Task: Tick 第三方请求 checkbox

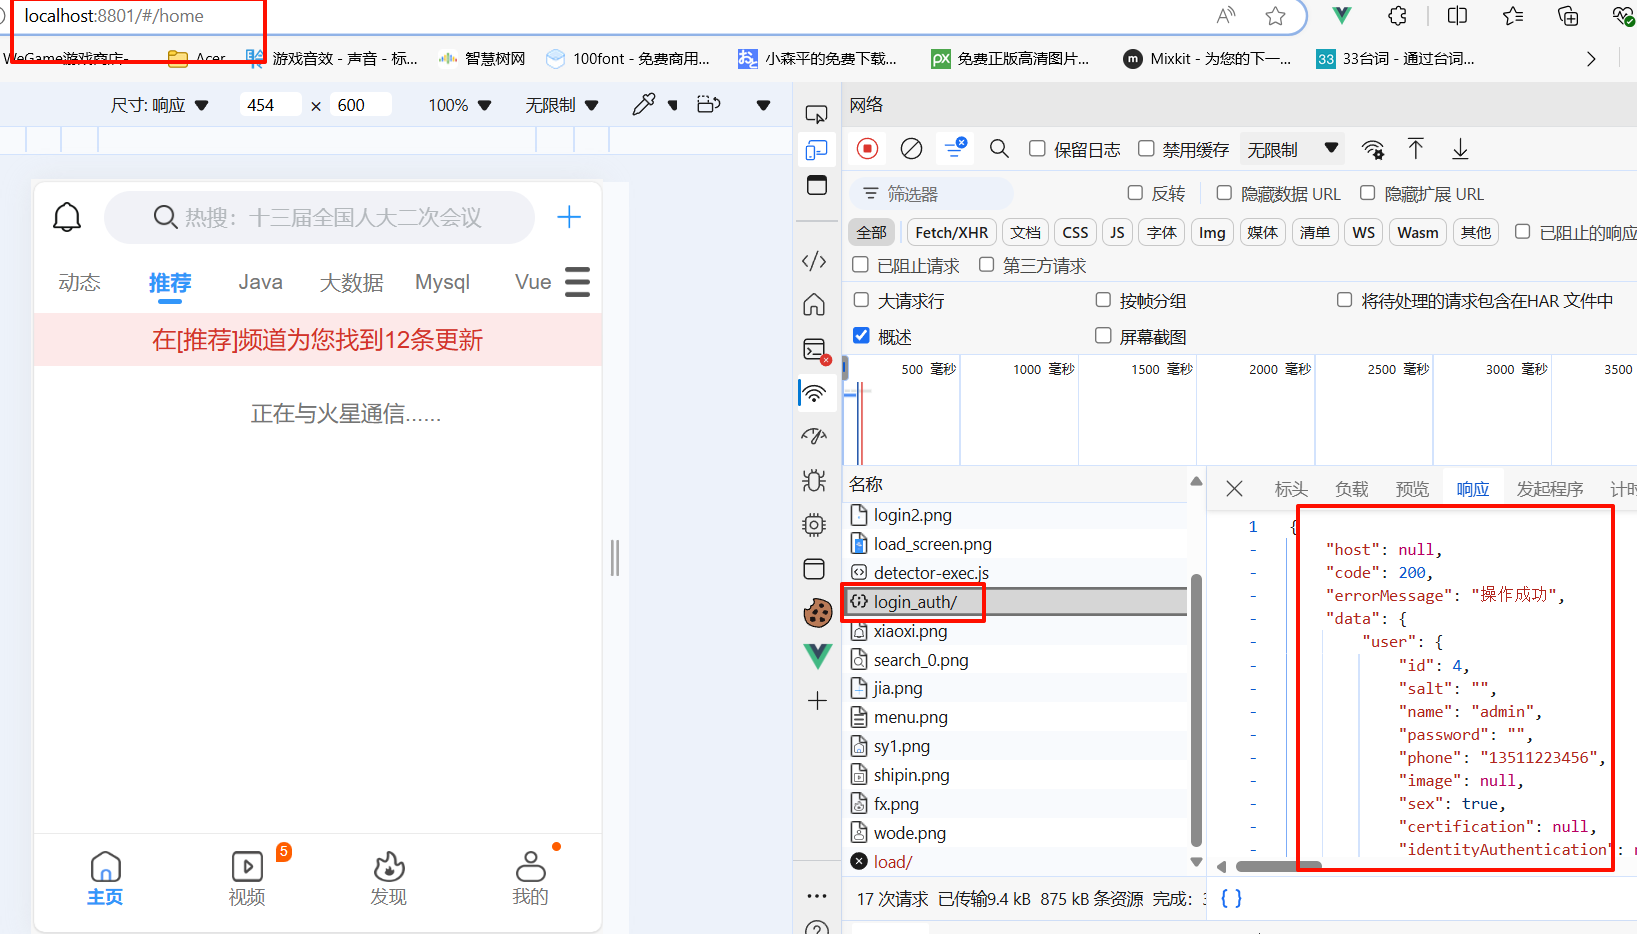Action: click(x=986, y=265)
